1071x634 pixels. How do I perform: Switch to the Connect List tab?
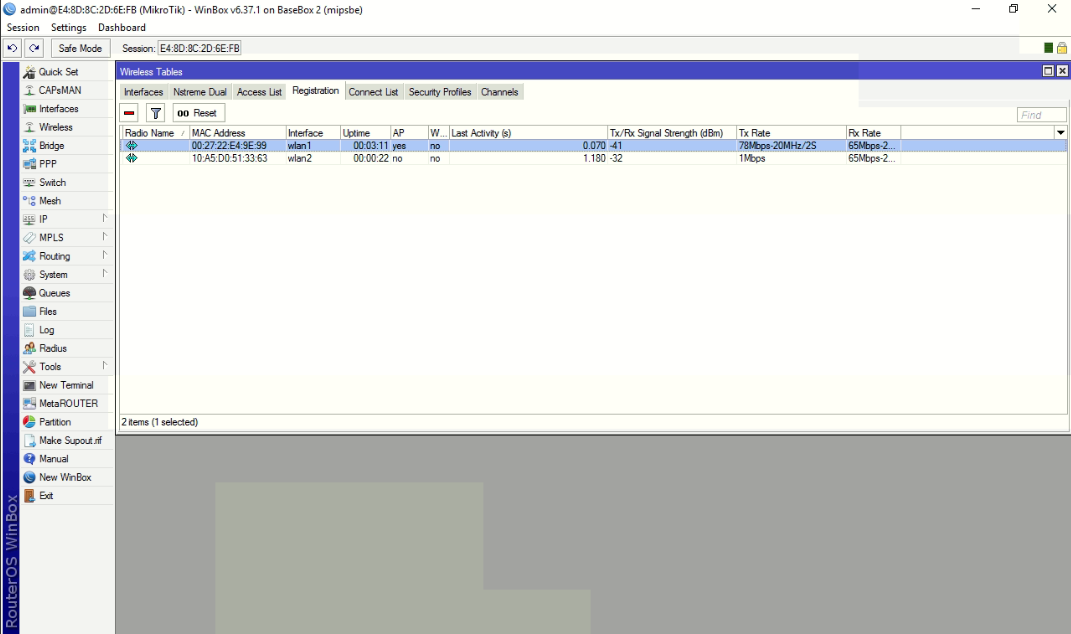[373, 92]
